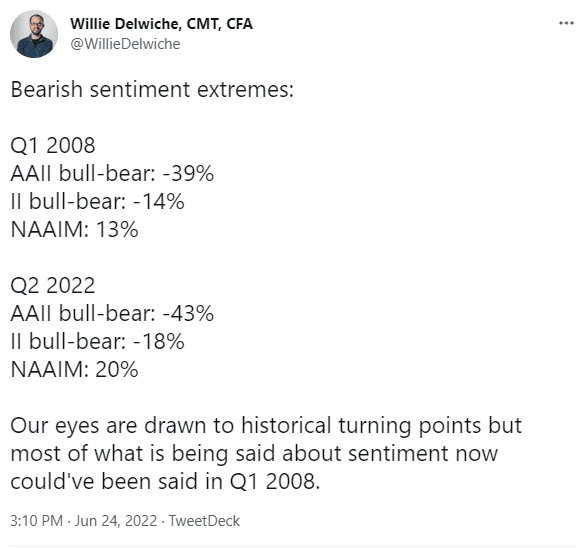
Task: Click the 'AAII bull-bear: -43%' line
Action: [112, 313]
